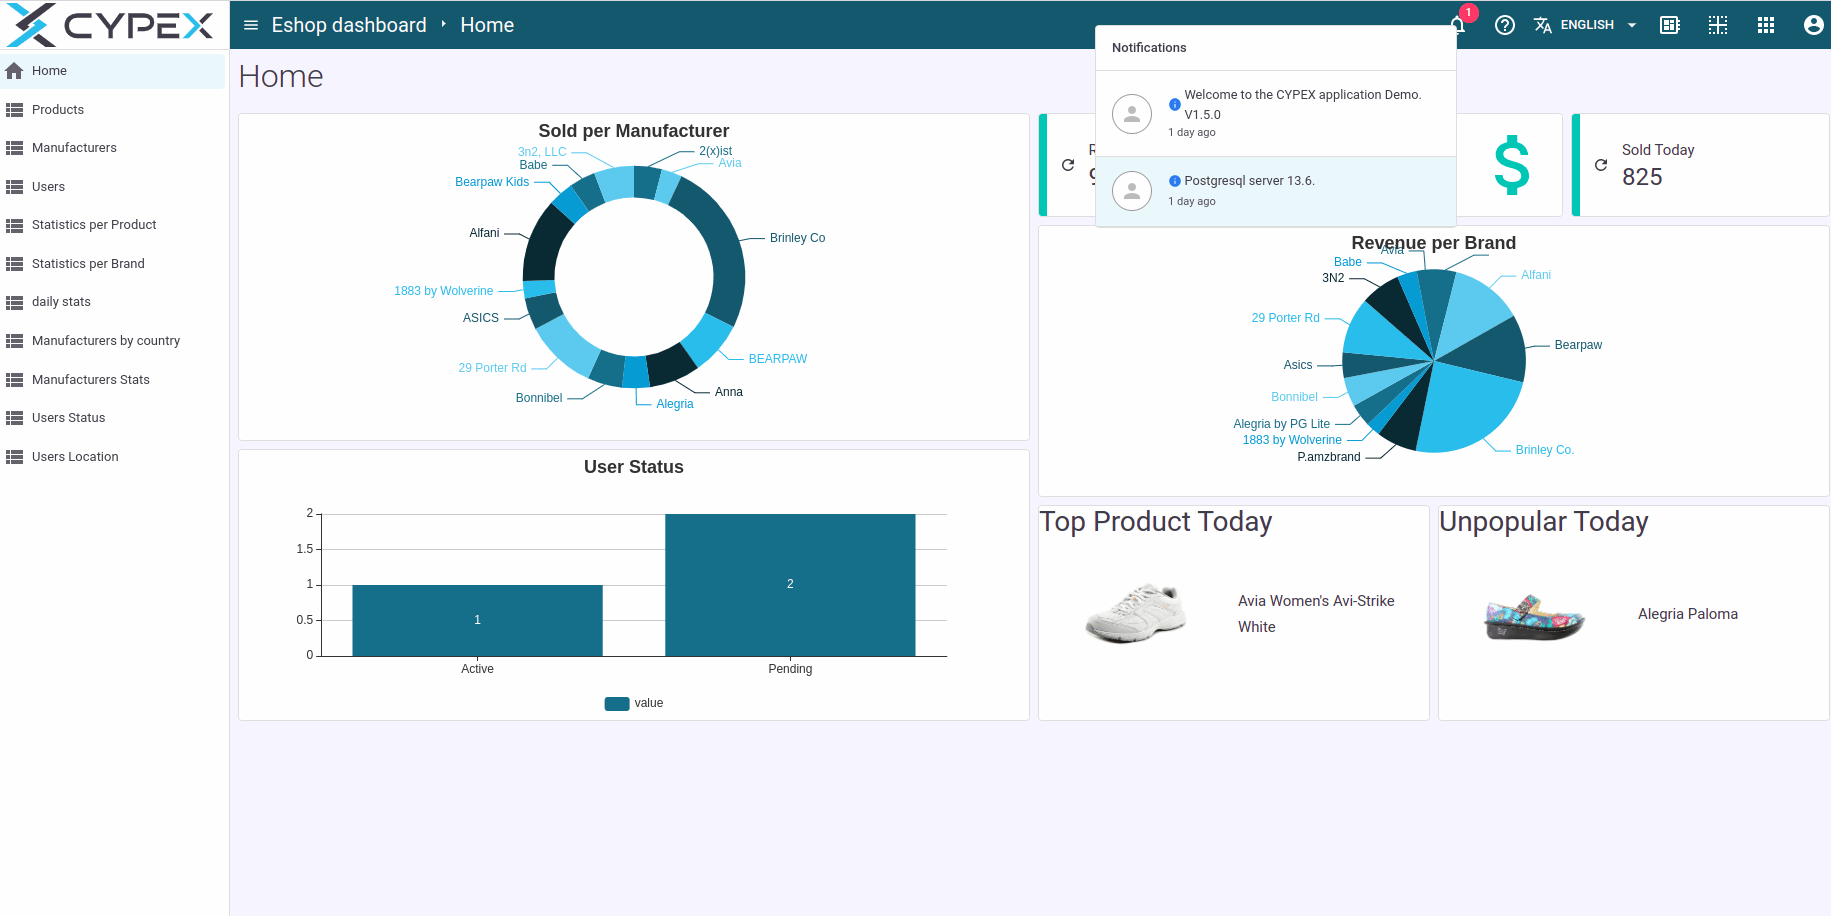Click the list icon beside Statistics per Brand
This screenshot has width=1831, height=916.
click(14, 264)
